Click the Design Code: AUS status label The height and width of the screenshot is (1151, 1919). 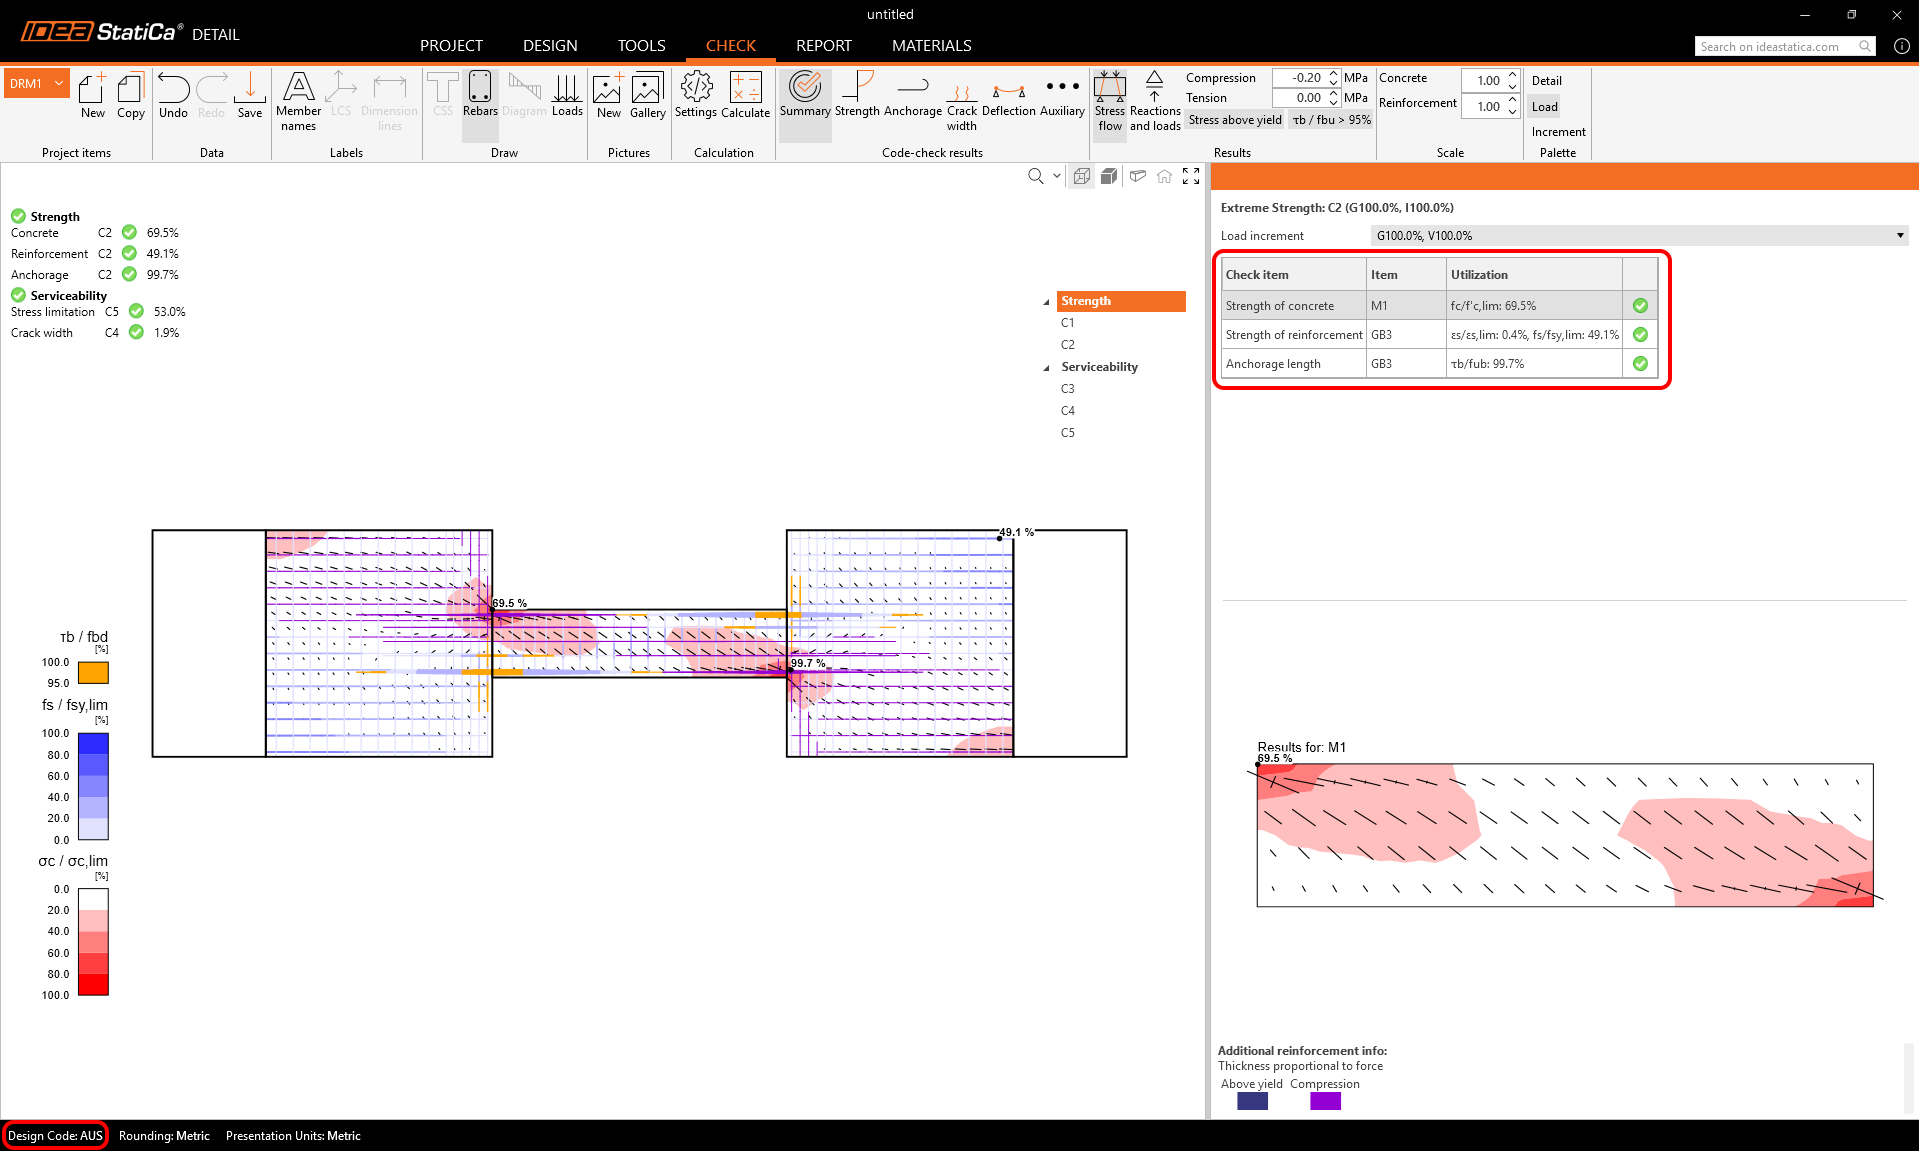click(x=55, y=1136)
